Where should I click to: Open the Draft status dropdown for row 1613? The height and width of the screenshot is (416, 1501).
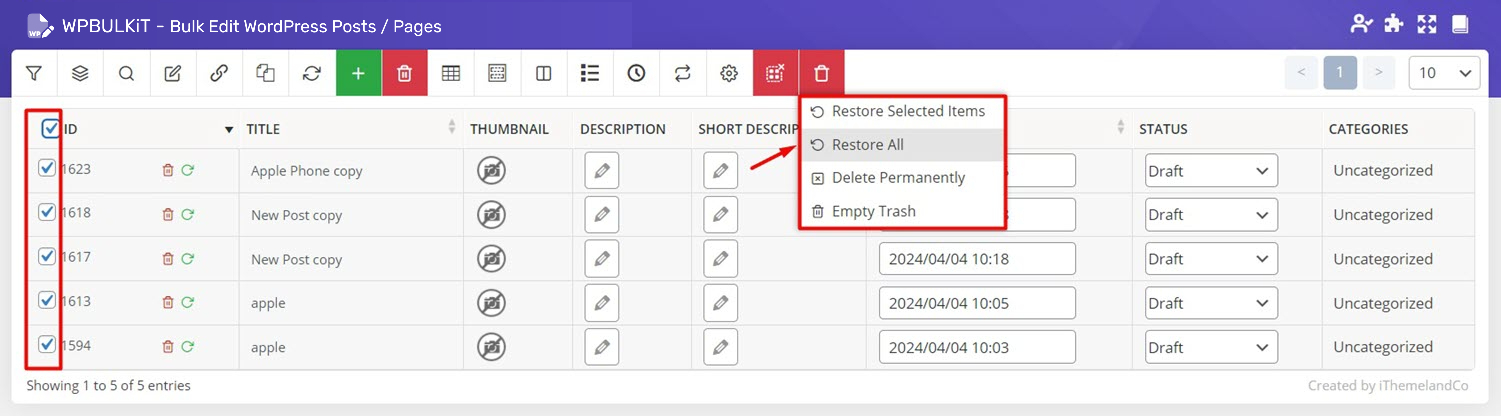coord(1211,303)
